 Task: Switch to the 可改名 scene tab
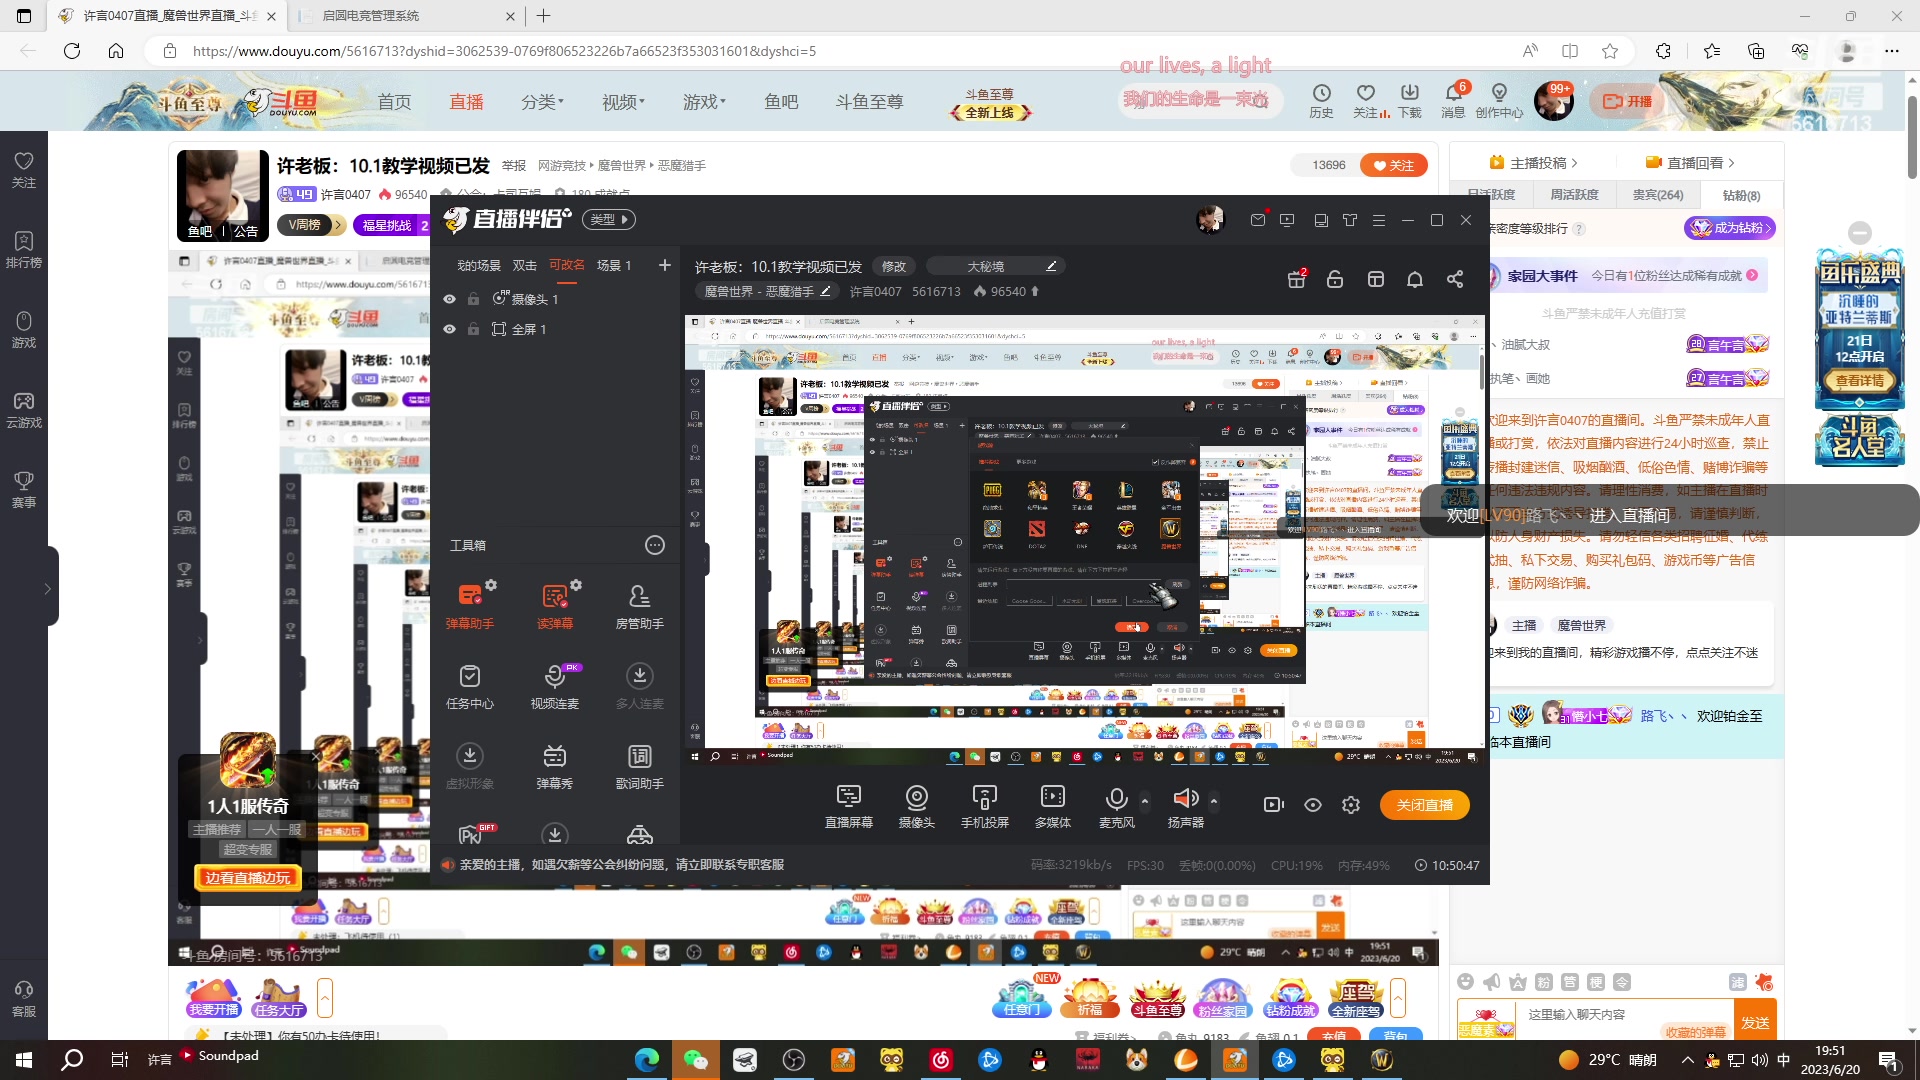(x=567, y=265)
